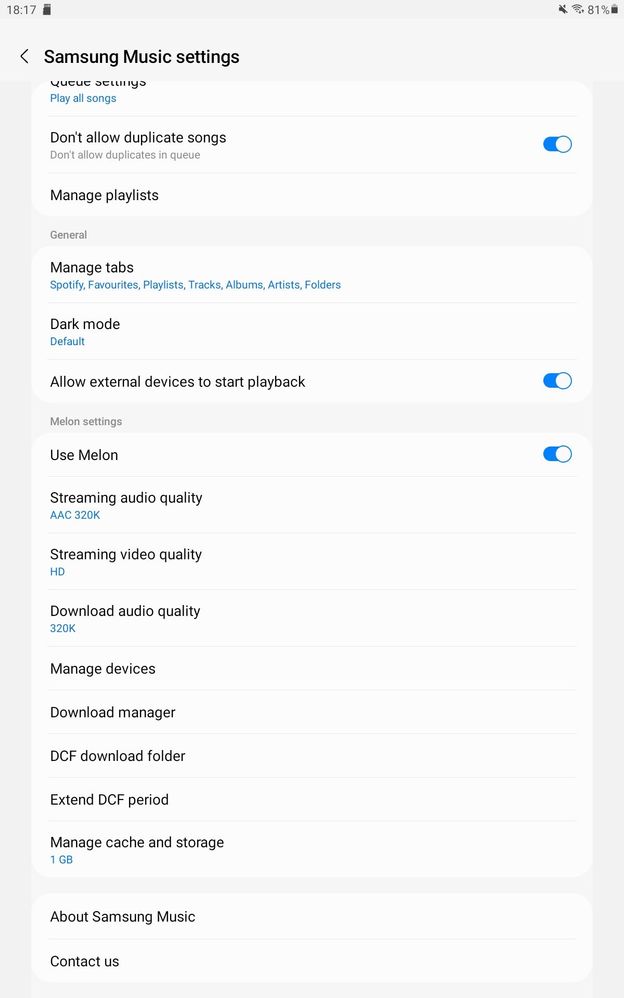Image resolution: width=624 pixels, height=998 pixels.
Task: Open Queue settings with Play all songs
Action: [x=312, y=98]
